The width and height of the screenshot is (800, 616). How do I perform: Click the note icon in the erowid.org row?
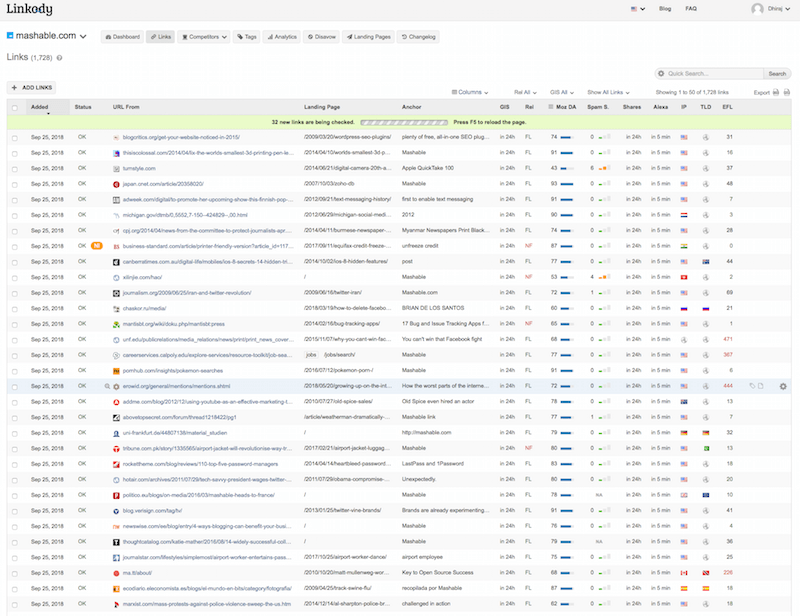click(761, 386)
